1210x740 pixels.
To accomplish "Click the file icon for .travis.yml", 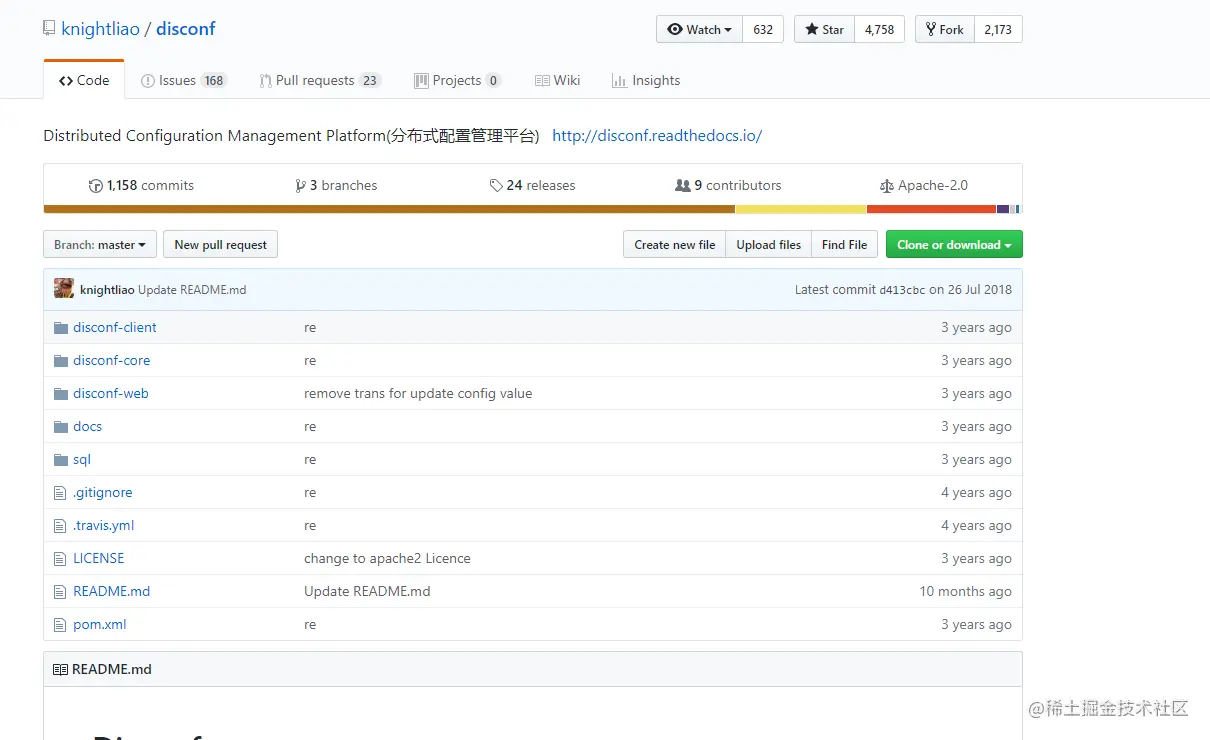I will [60, 525].
